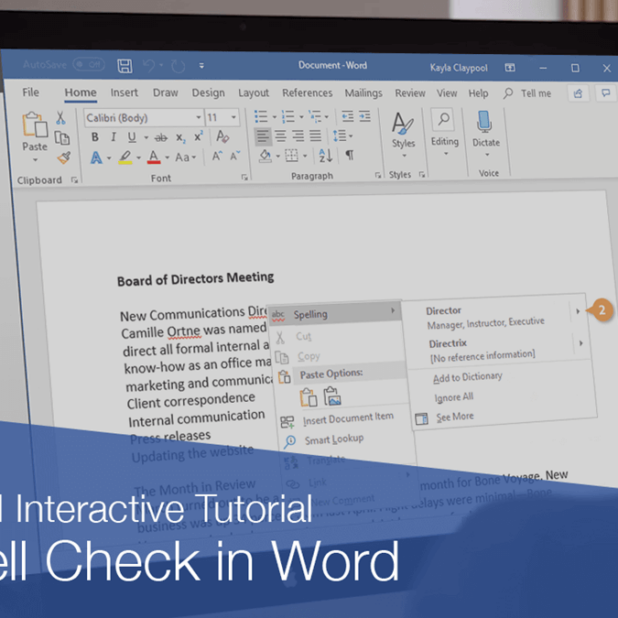618x618 pixels.
Task: Open Line and Paragraph Spacing dropdown
Action: tap(342, 136)
